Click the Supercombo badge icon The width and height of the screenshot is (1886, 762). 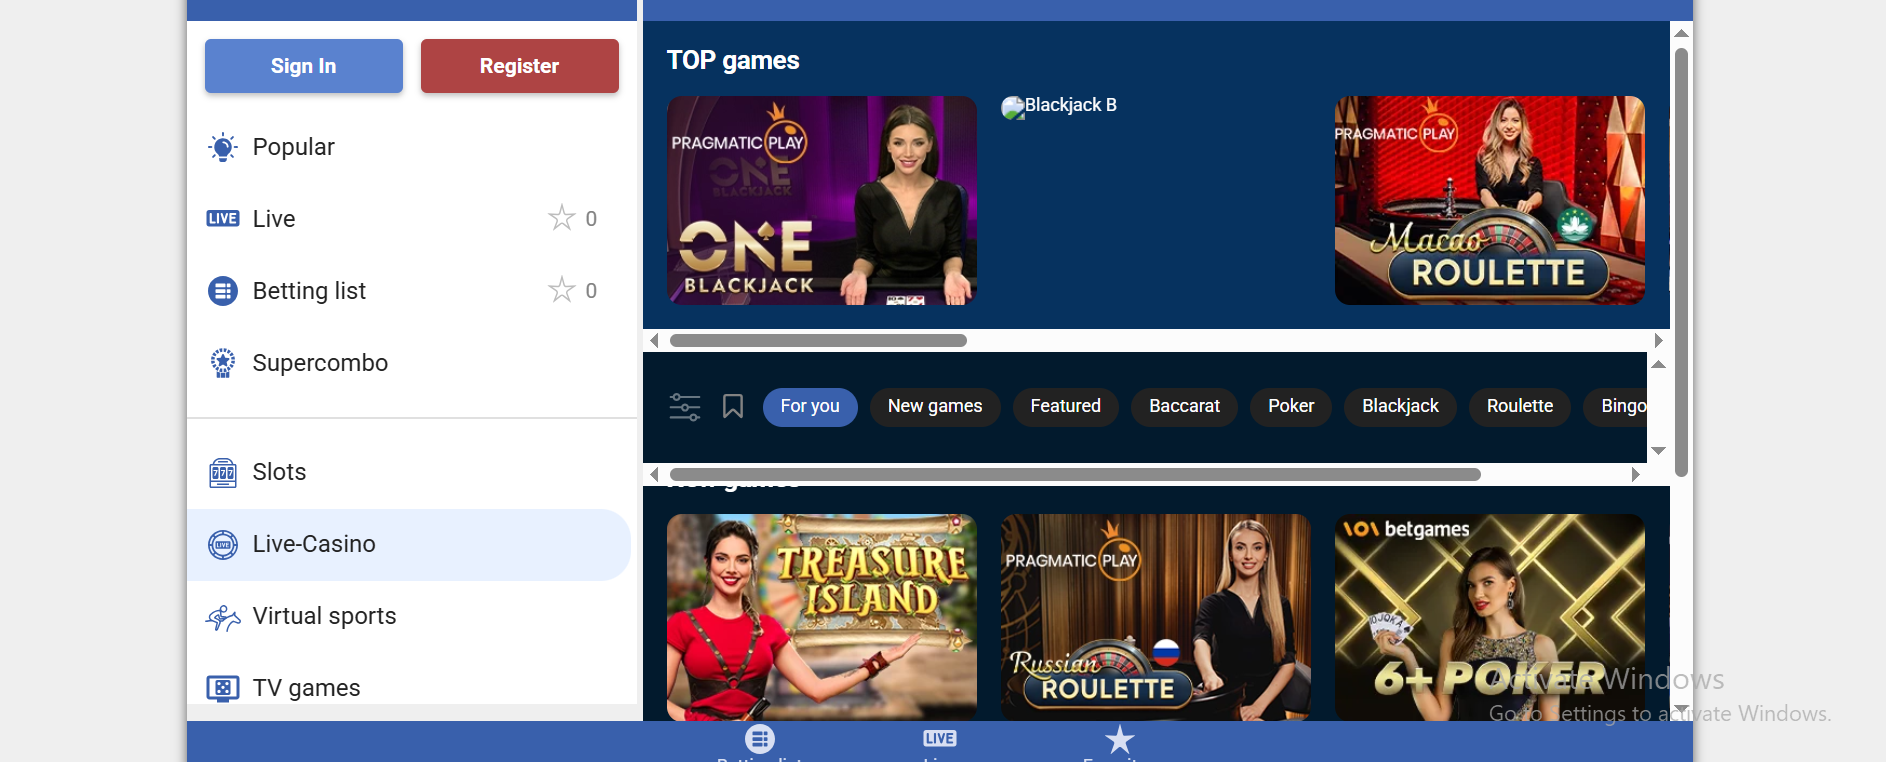coord(223,363)
